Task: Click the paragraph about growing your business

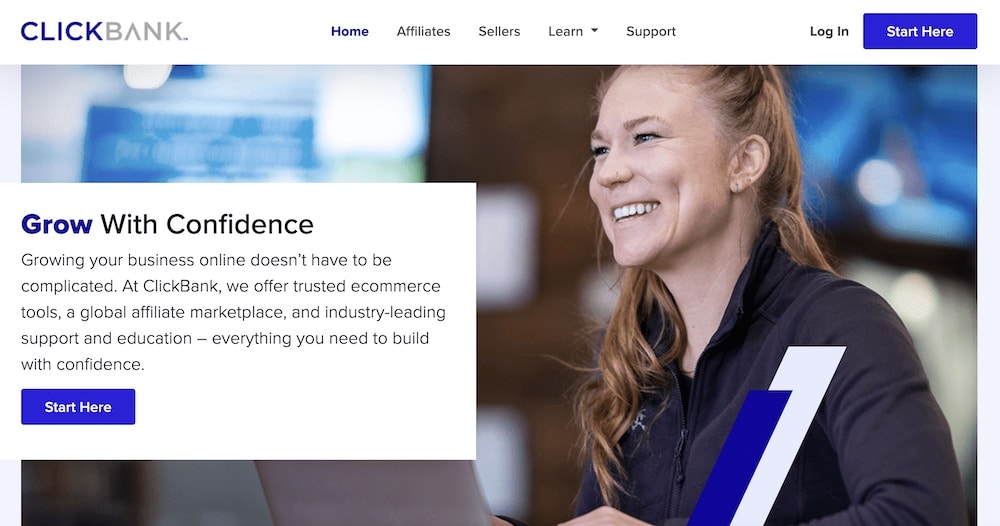Action: coord(233,312)
